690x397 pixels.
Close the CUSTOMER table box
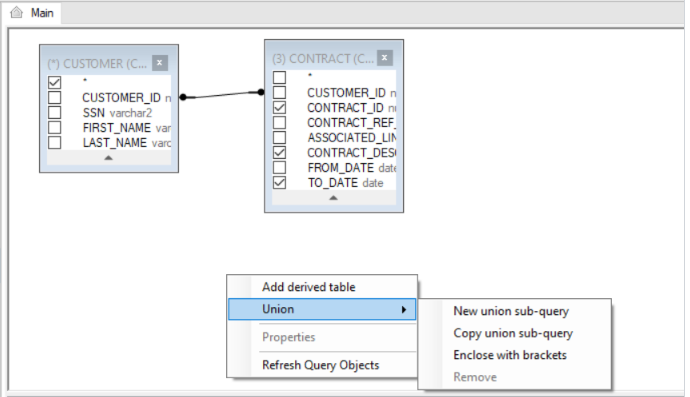[x=160, y=63]
